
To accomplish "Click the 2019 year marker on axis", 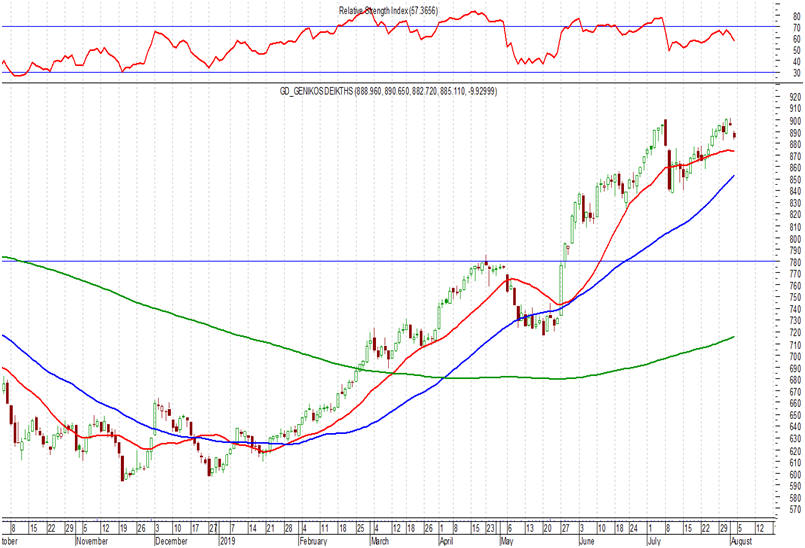I will [226, 541].
